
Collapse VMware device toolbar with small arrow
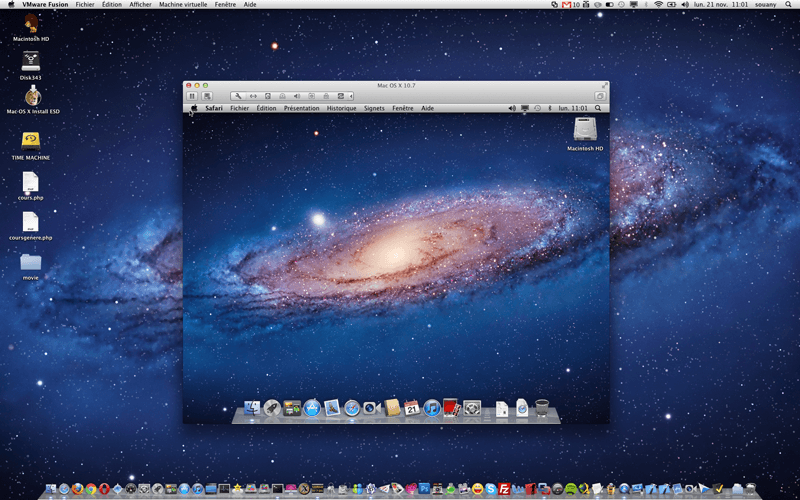[x=351, y=96]
